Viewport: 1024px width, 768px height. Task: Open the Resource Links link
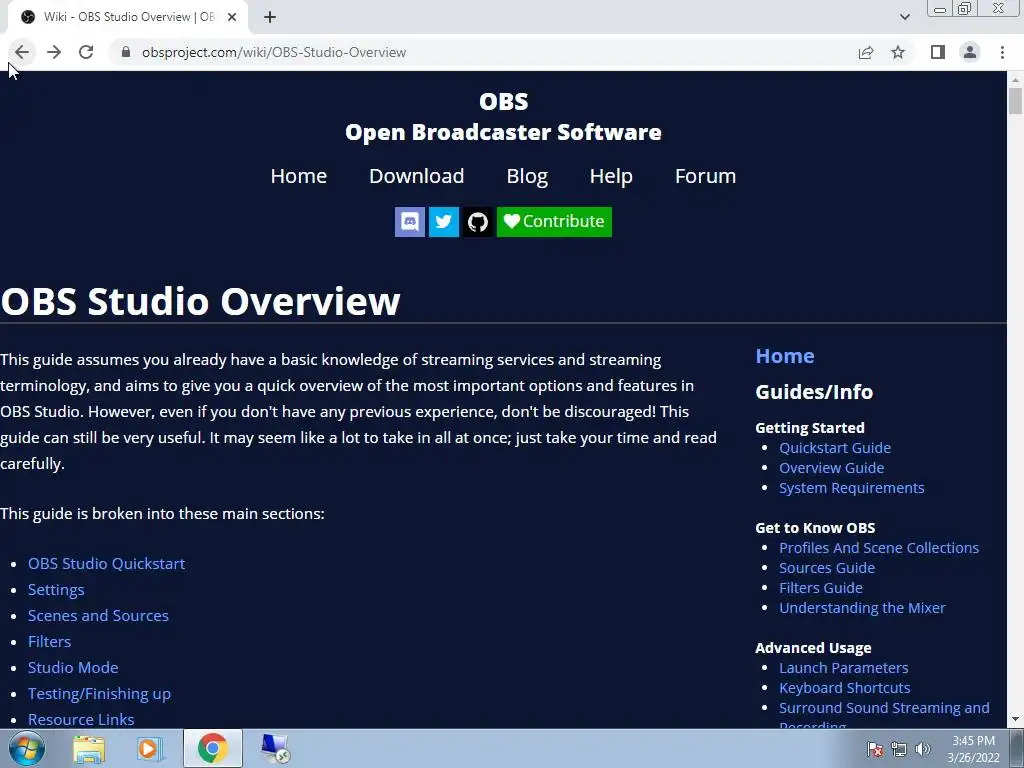[x=81, y=720]
